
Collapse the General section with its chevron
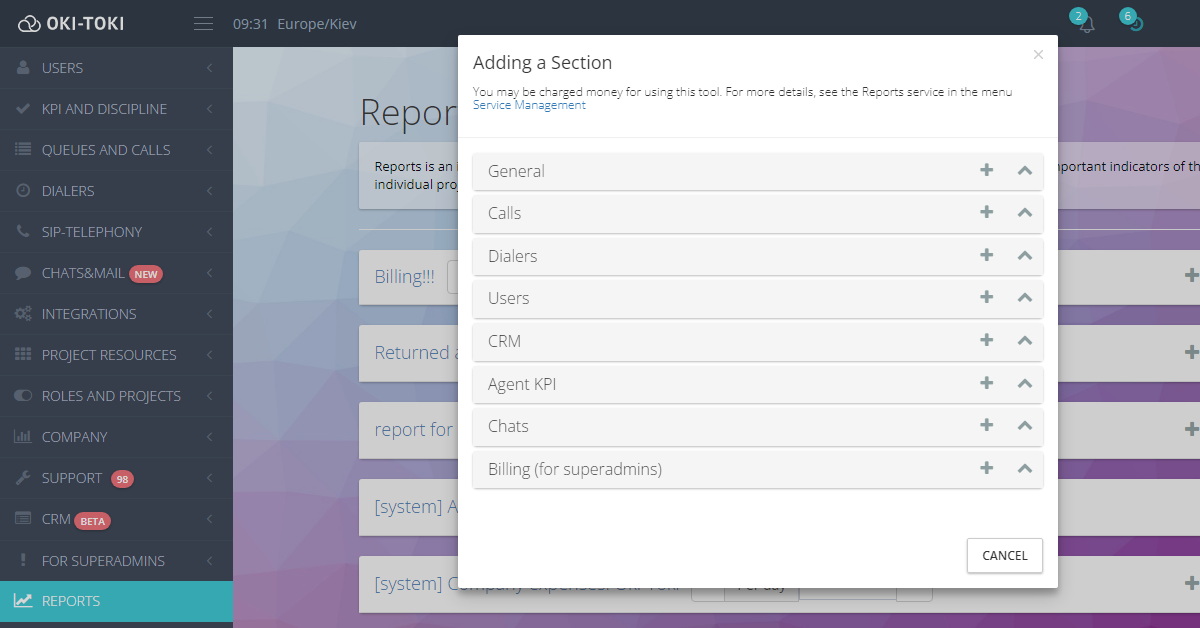[1024, 170]
